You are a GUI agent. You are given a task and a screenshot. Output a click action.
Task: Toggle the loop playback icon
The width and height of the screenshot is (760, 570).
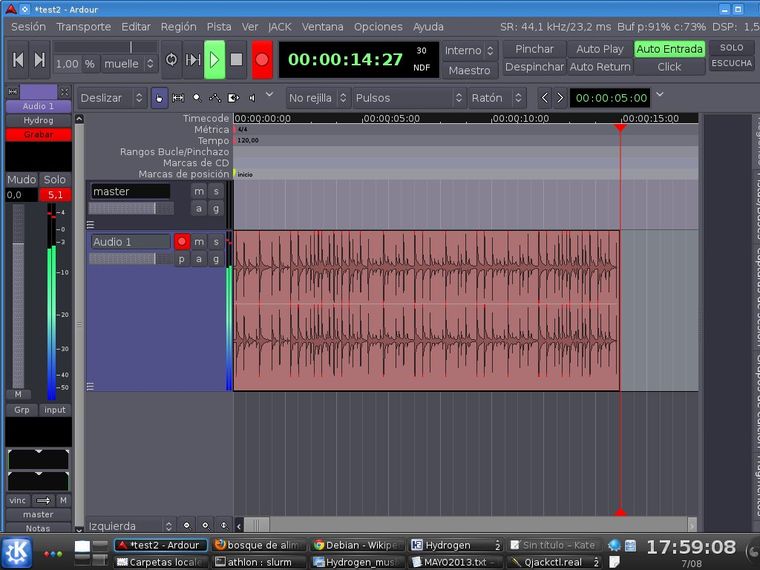[x=171, y=60]
